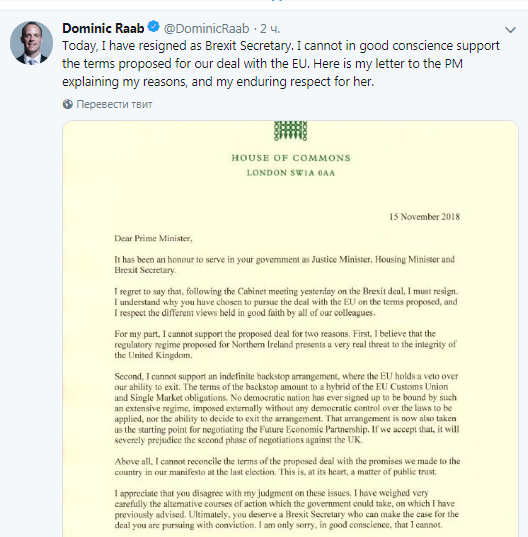Click the @DominicRaab handle
Image resolution: width=528 pixels, height=537 pixels.
coord(206,29)
